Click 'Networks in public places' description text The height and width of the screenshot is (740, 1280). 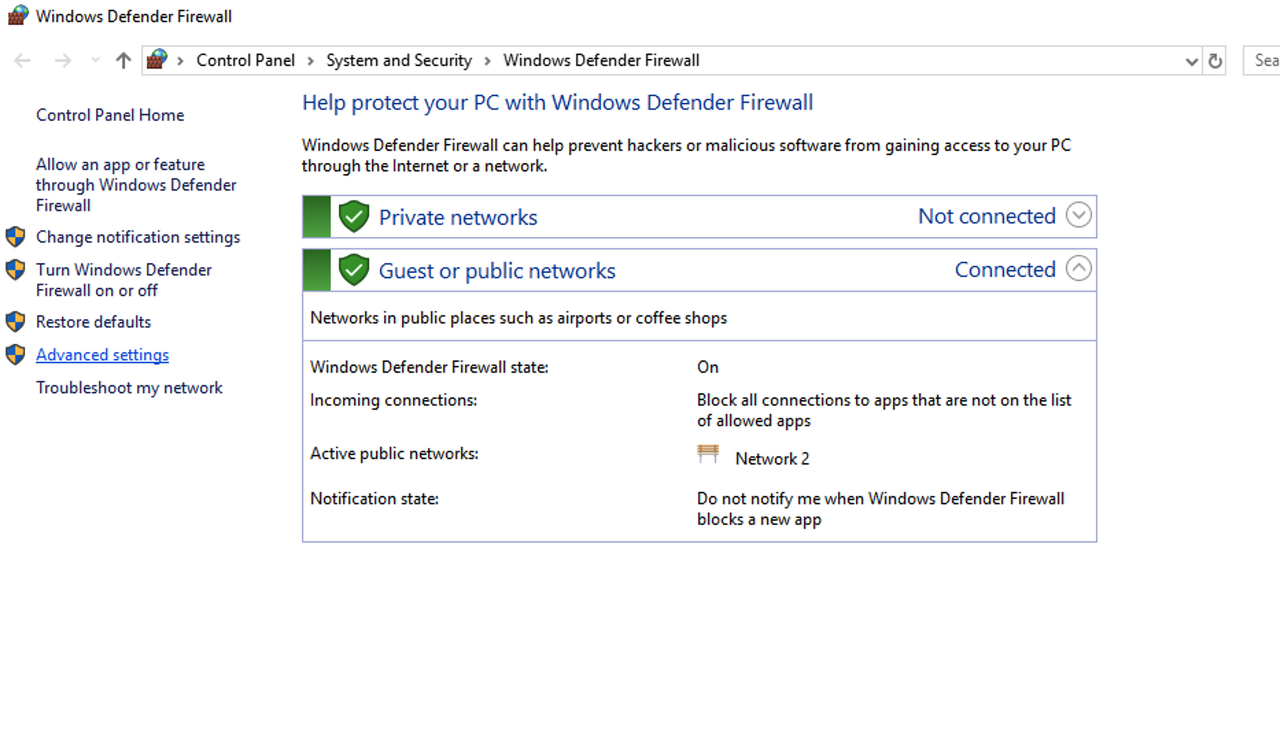519,318
